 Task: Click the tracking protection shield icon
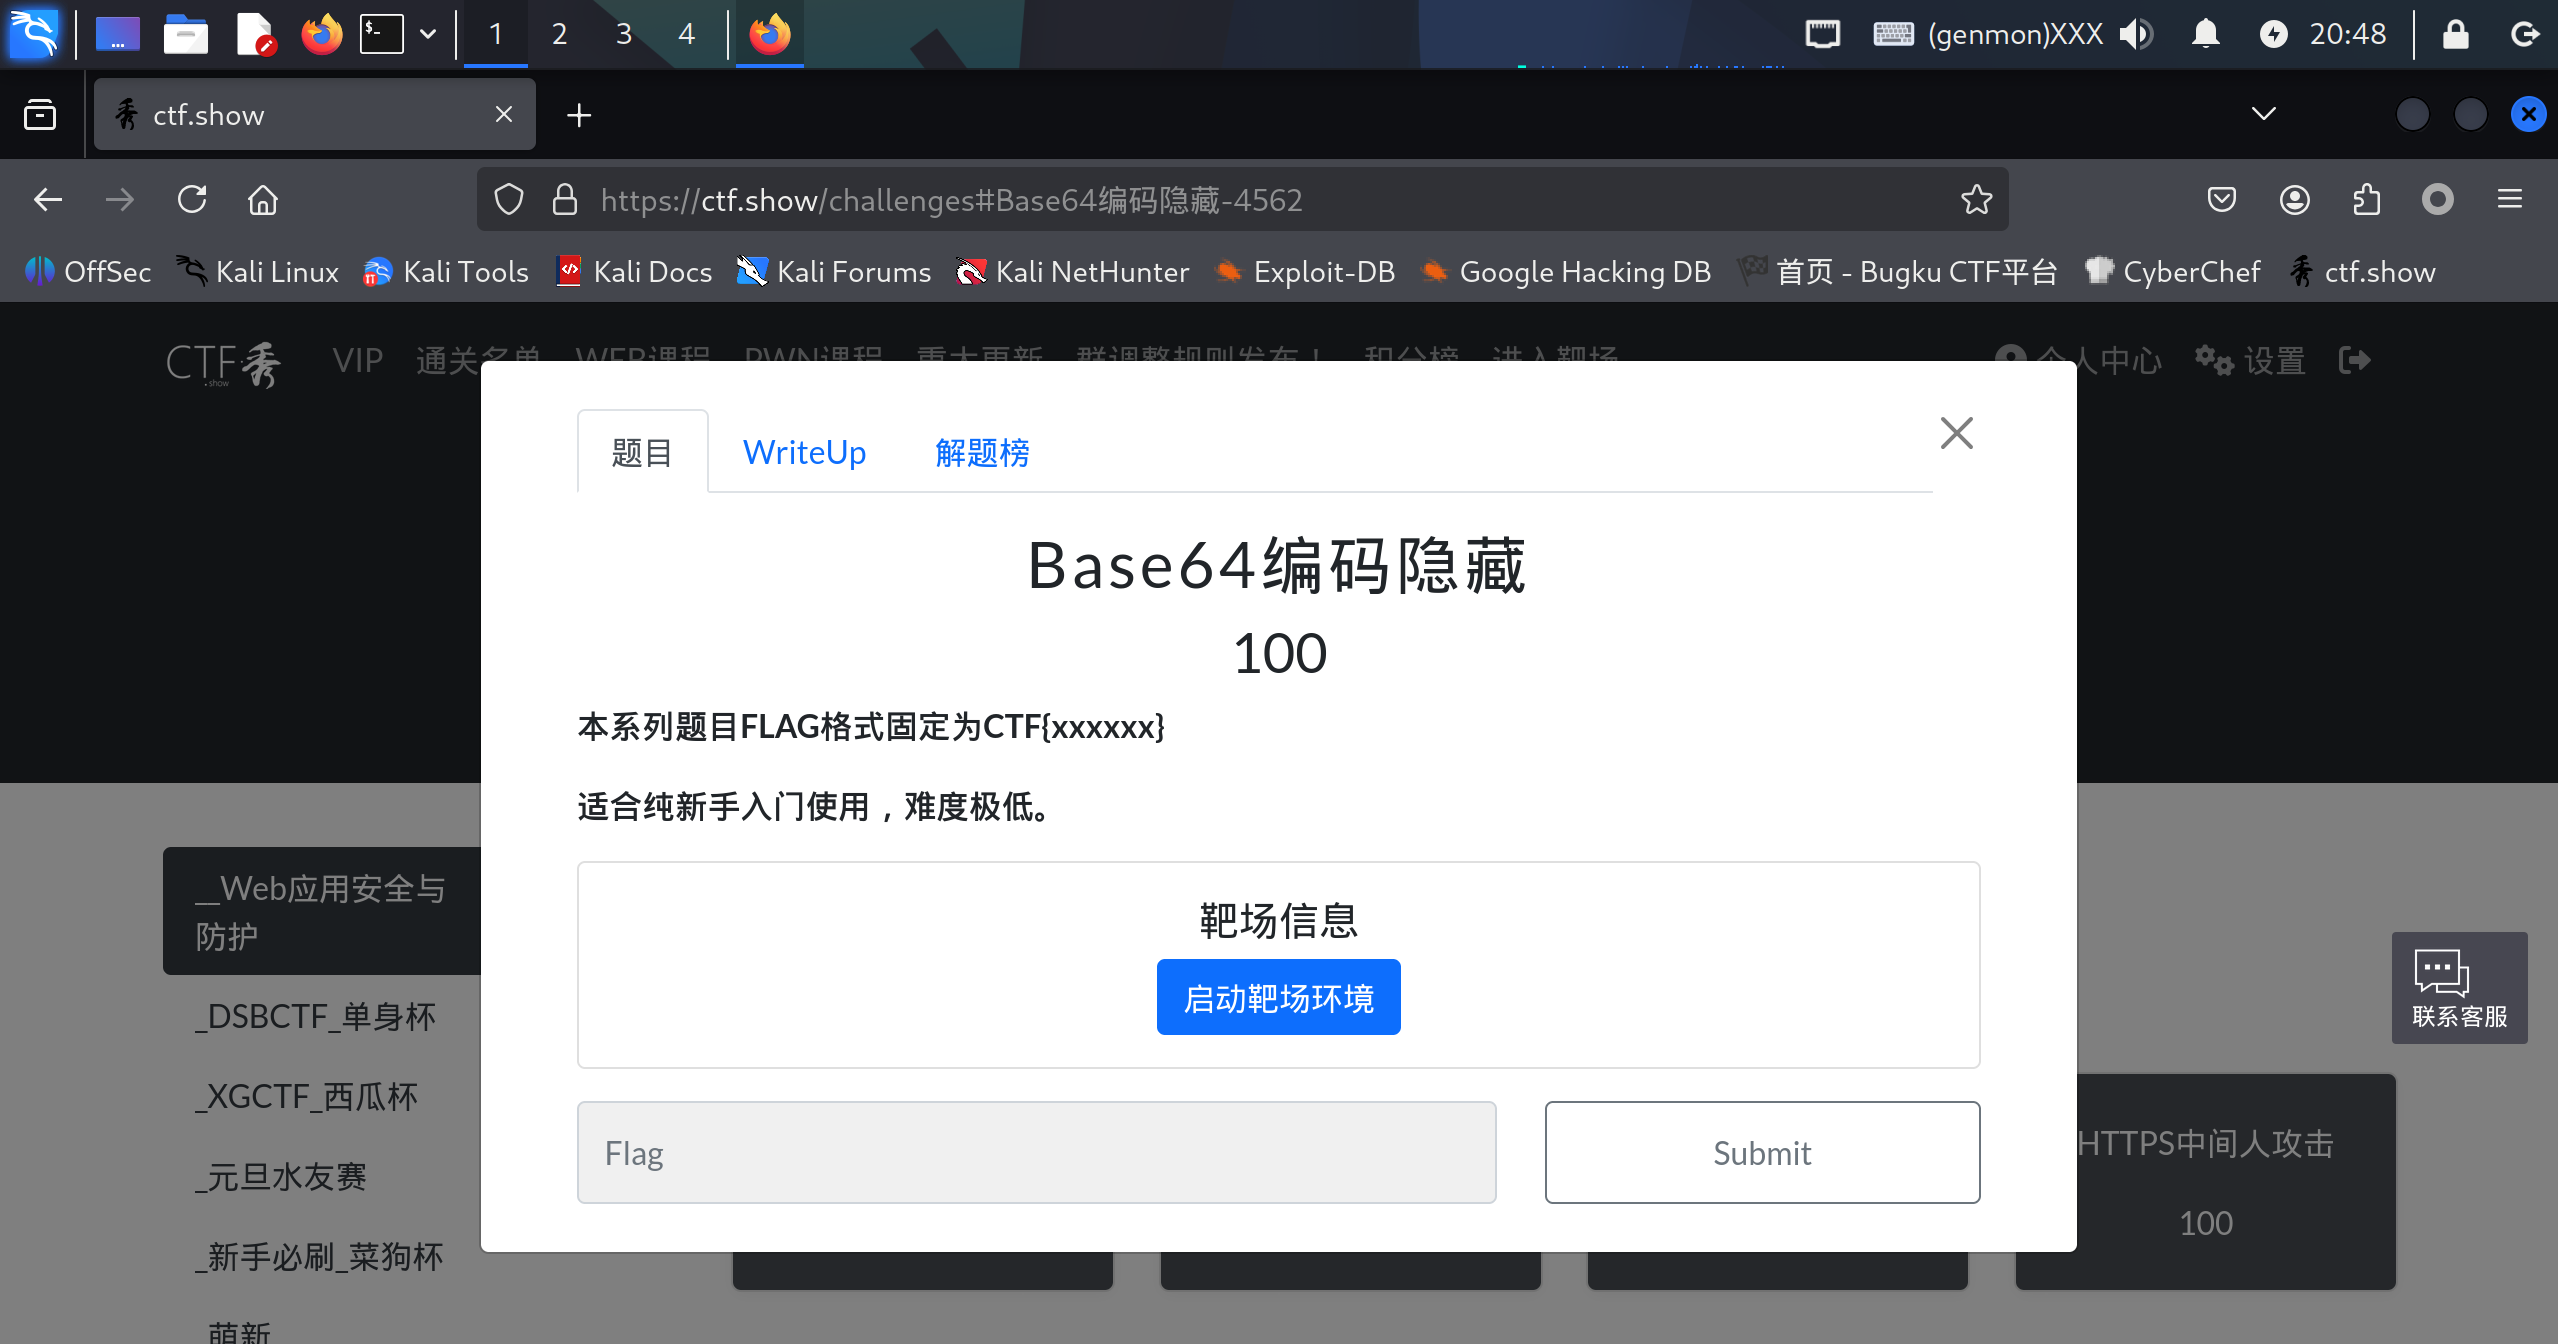(509, 200)
